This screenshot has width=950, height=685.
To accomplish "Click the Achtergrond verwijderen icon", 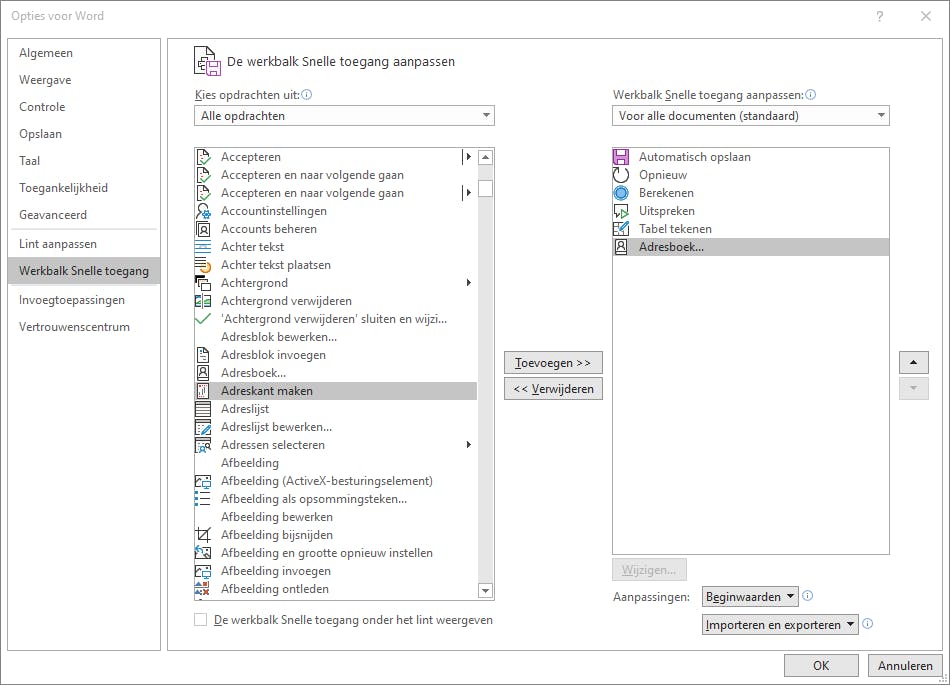I will coord(203,301).
